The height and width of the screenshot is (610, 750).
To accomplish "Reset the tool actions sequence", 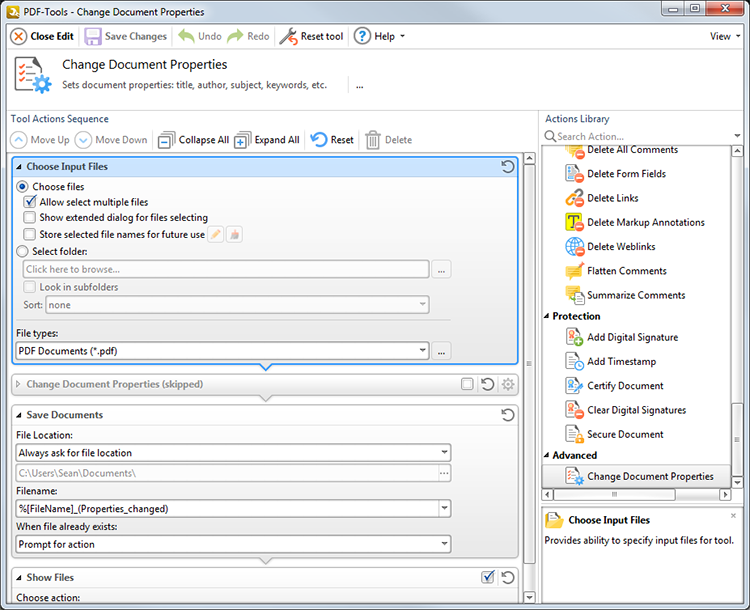I will [x=332, y=140].
